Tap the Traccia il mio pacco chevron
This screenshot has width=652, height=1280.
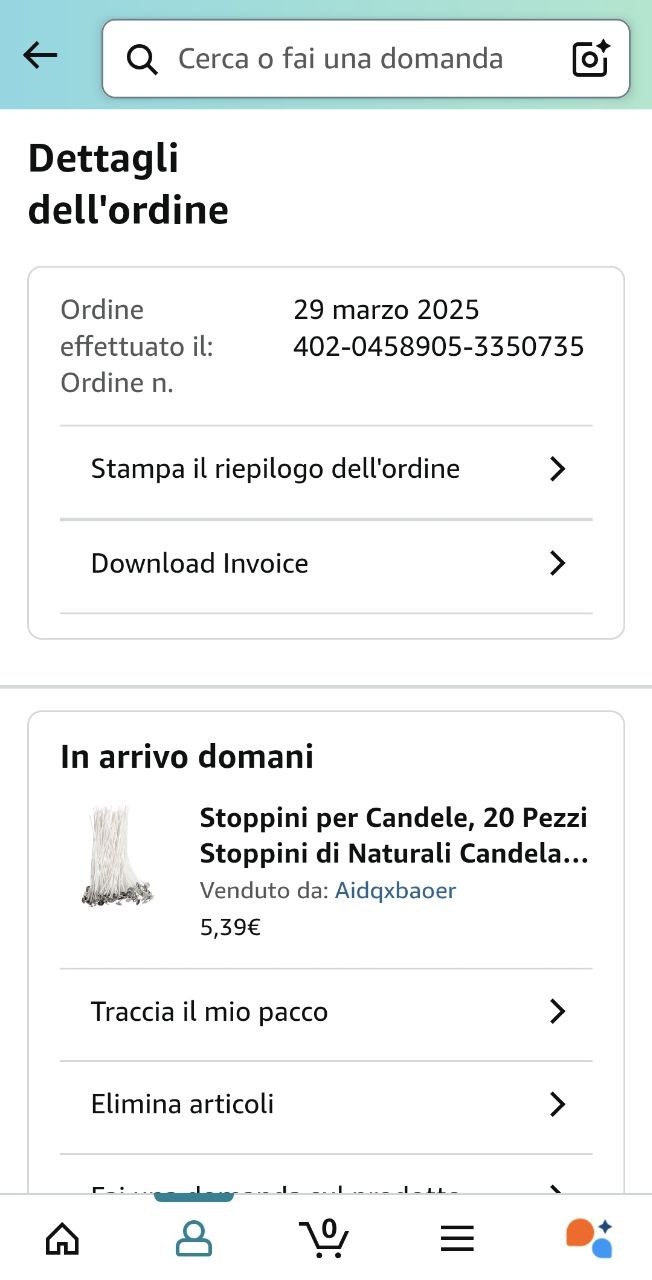tap(558, 1012)
